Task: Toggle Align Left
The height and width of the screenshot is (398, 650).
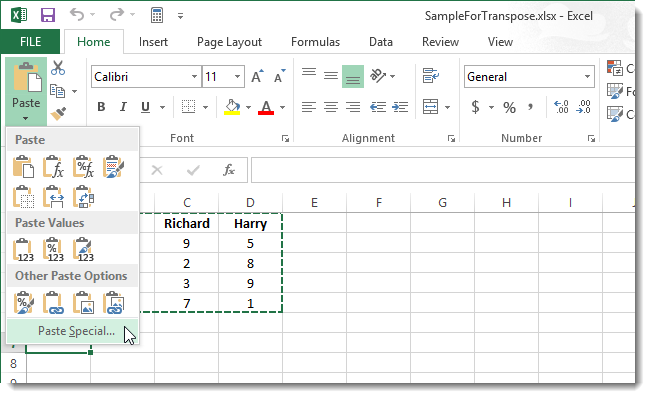Action: pos(309,107)
